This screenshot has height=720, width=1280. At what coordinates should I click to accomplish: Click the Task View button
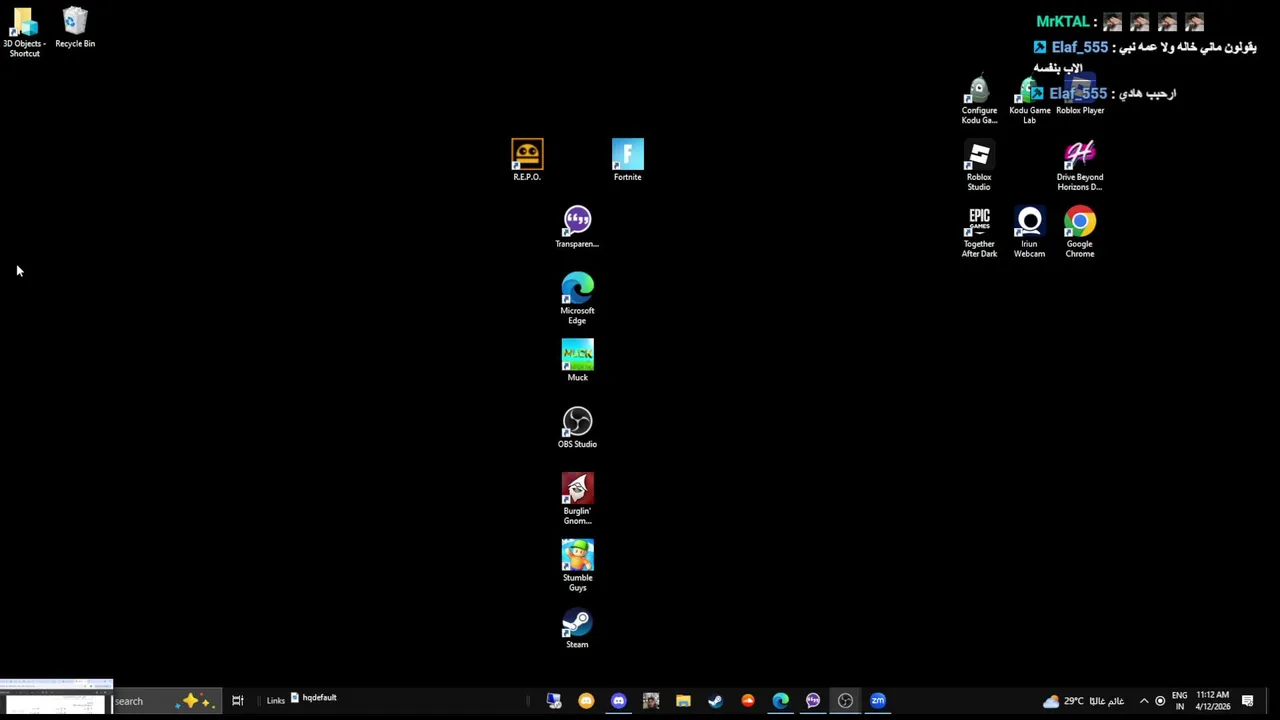point(238,701)
